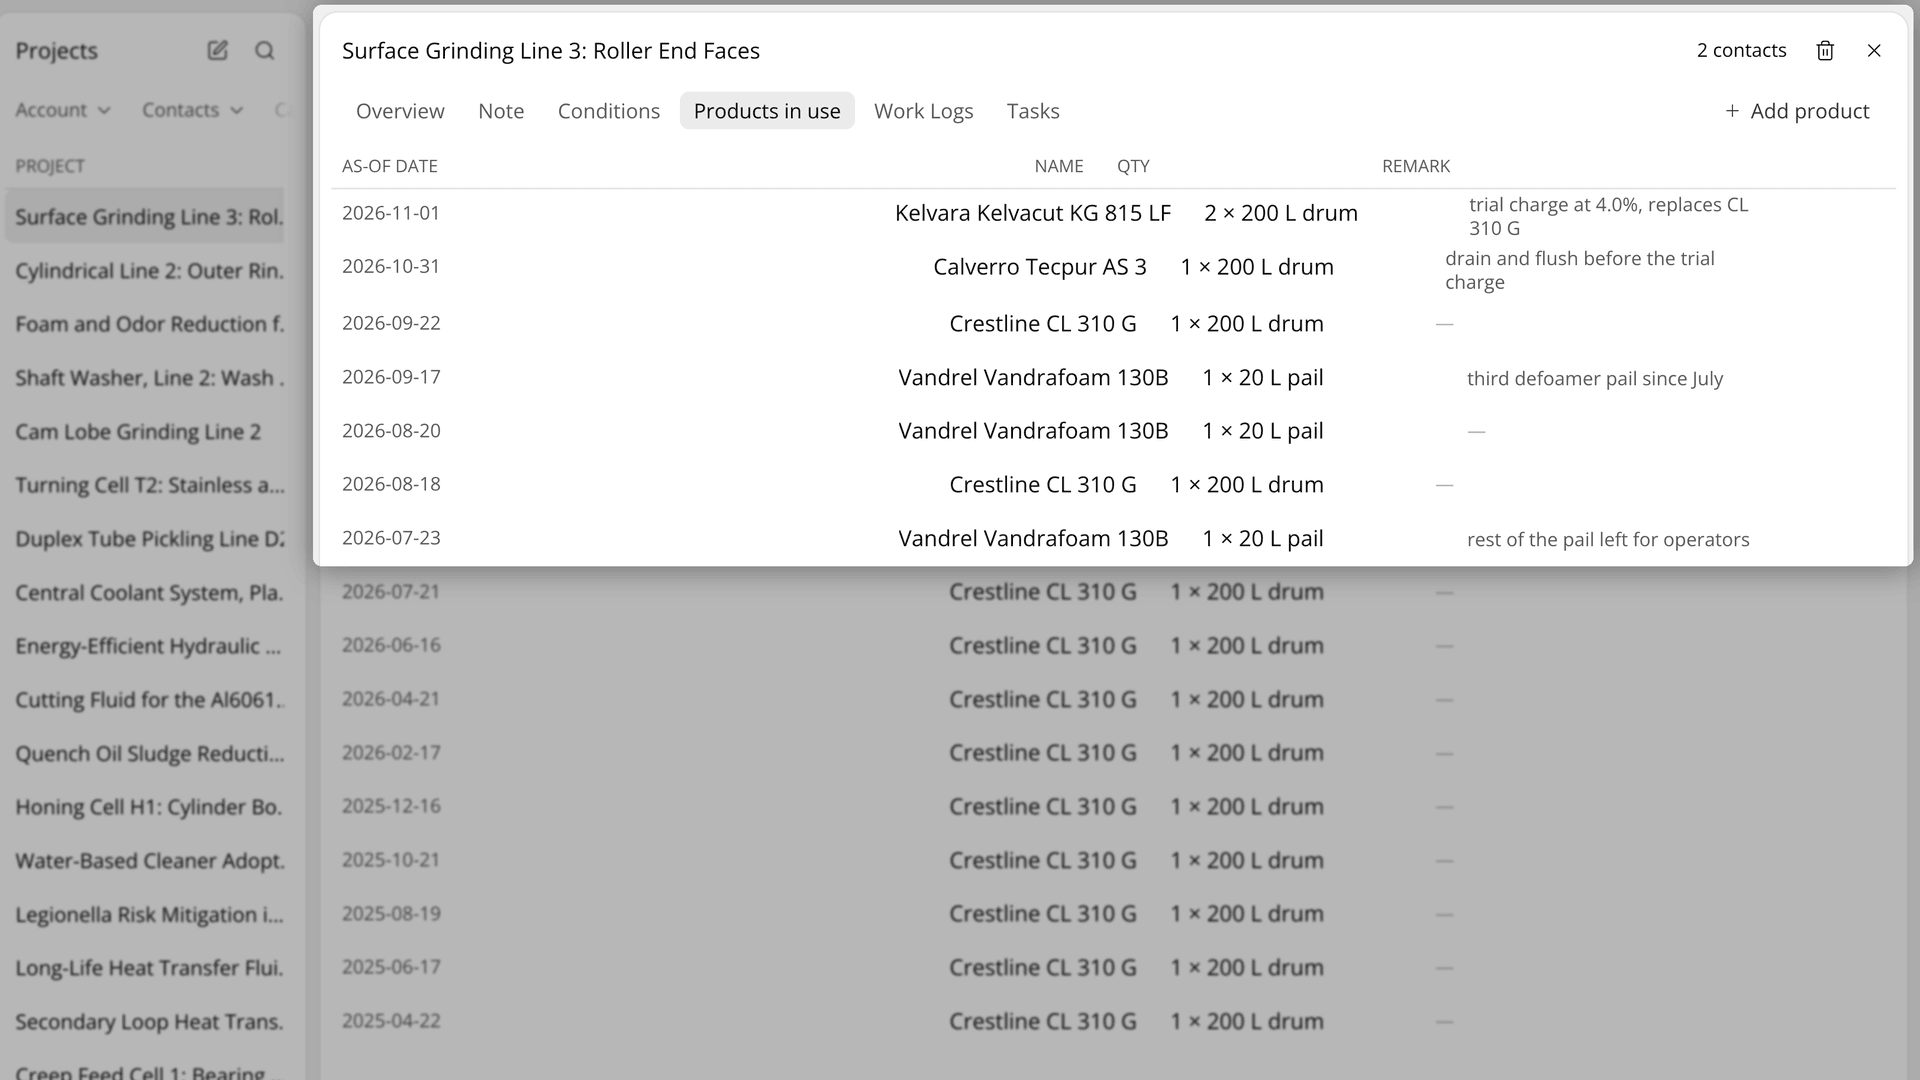Open the Work Logs tab
This screenshot has height=1080, width=1920.
(923, 111)
